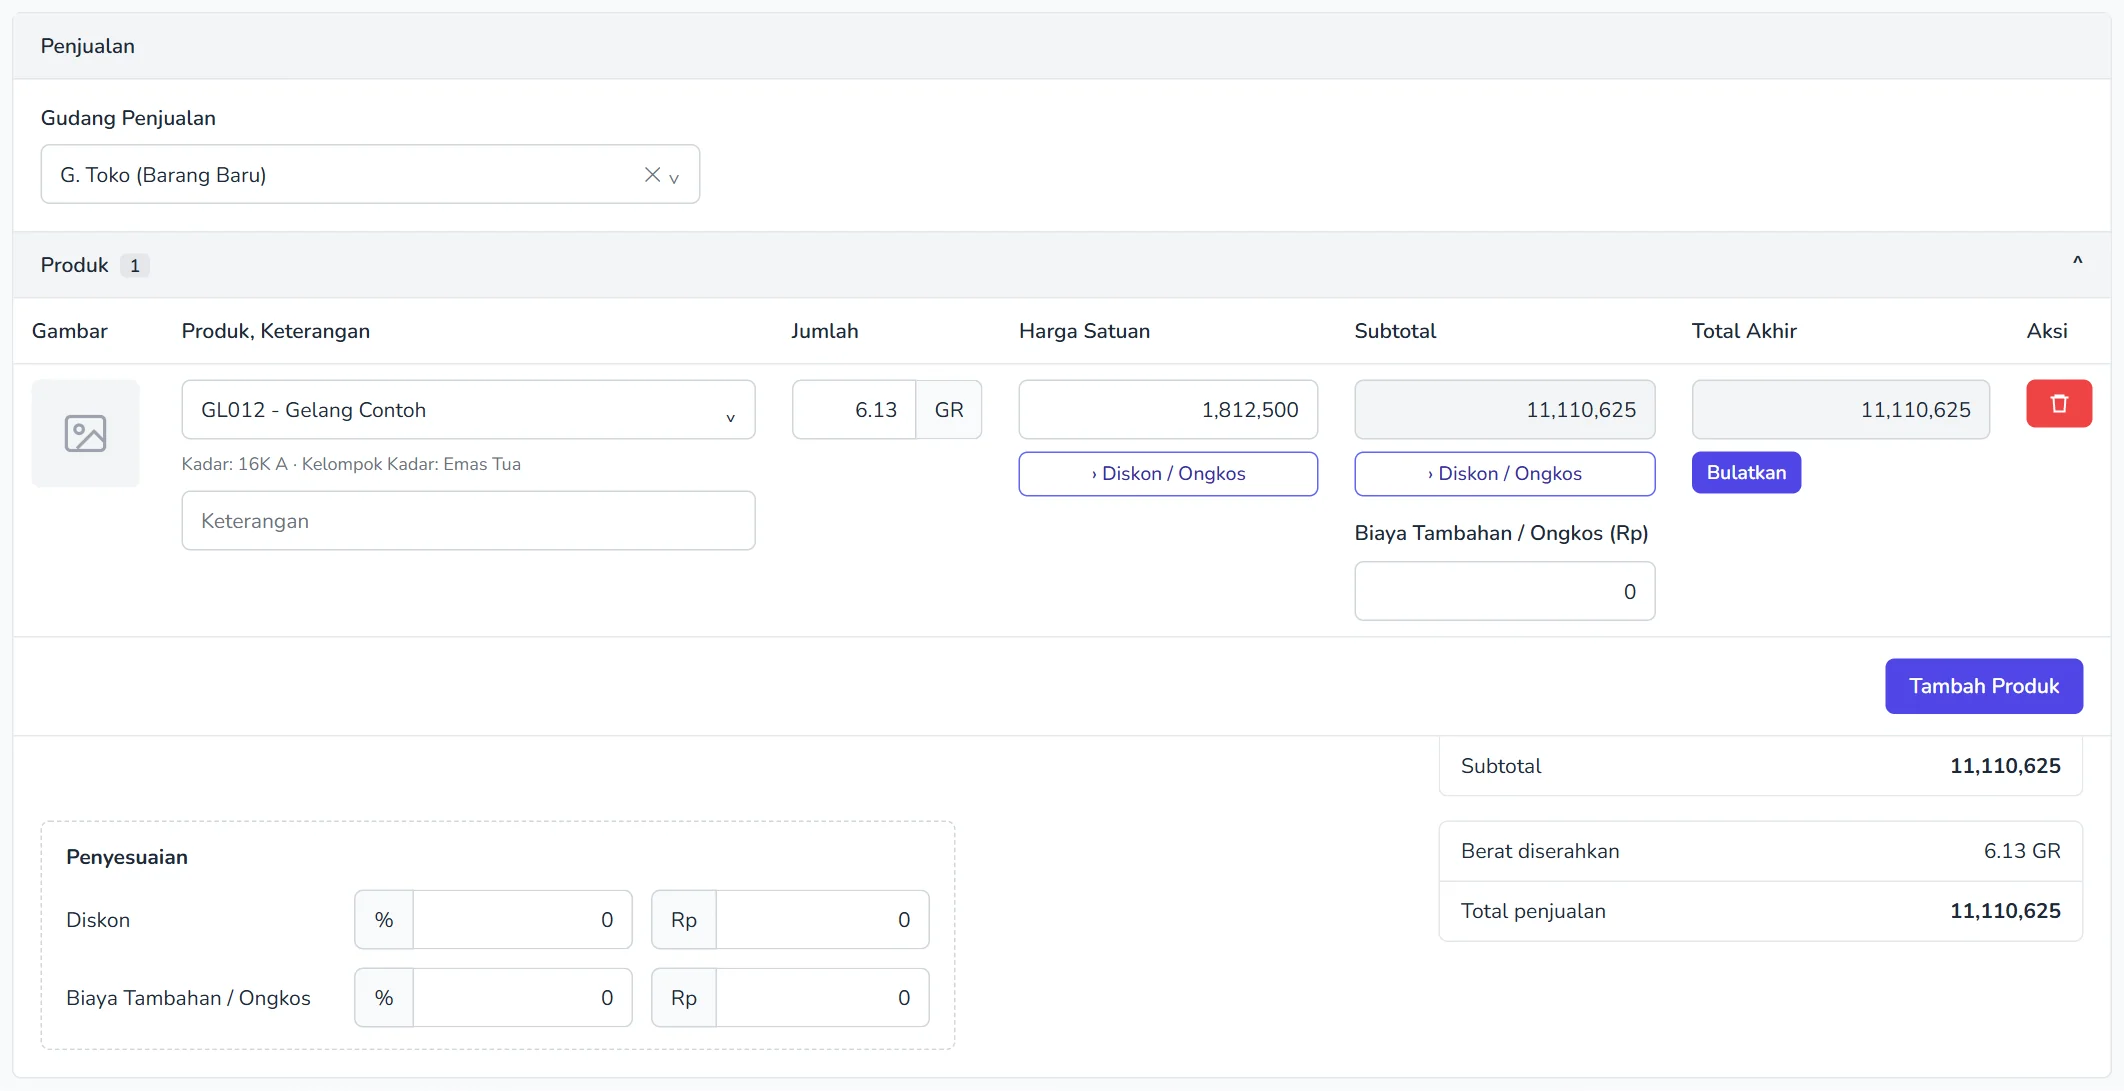2124x1091 pixels.
Task: Focus the Harga Satuan field 1,812,500
Action: pyautogui.click(x=1168, y=410)
